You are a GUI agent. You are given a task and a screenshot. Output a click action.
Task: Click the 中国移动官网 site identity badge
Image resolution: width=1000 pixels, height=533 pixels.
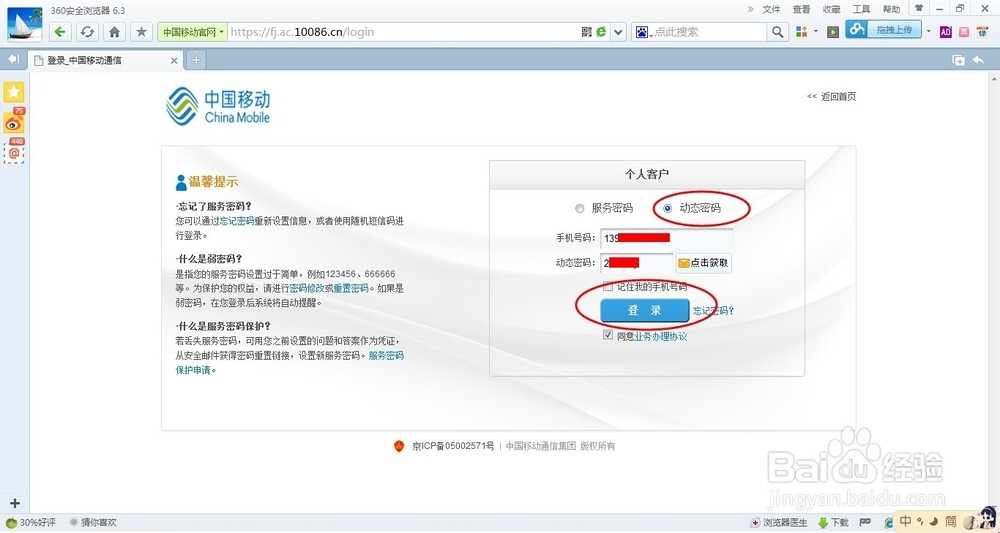(x=192, y=32)
